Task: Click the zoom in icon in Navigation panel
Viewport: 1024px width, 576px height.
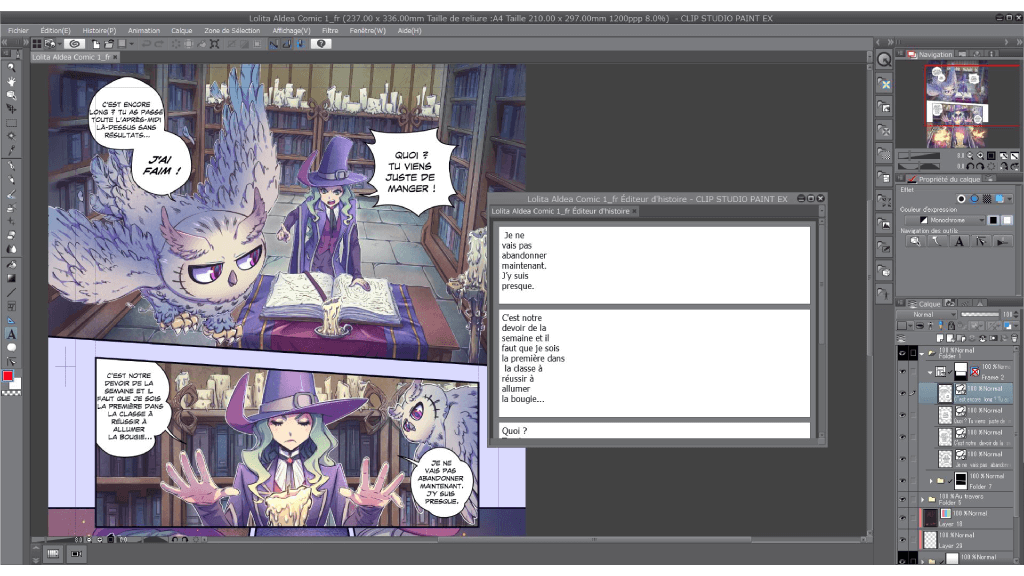Action: point(980,156)
